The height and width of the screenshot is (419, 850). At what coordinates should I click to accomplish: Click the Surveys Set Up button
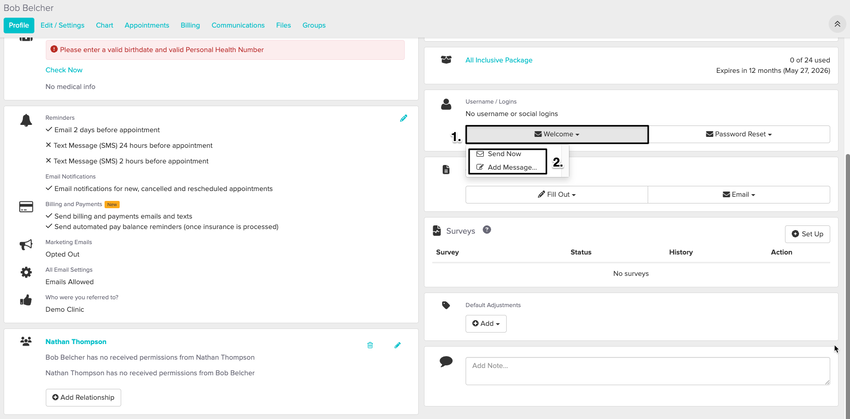pyautogui.click(x=808, y=234)
